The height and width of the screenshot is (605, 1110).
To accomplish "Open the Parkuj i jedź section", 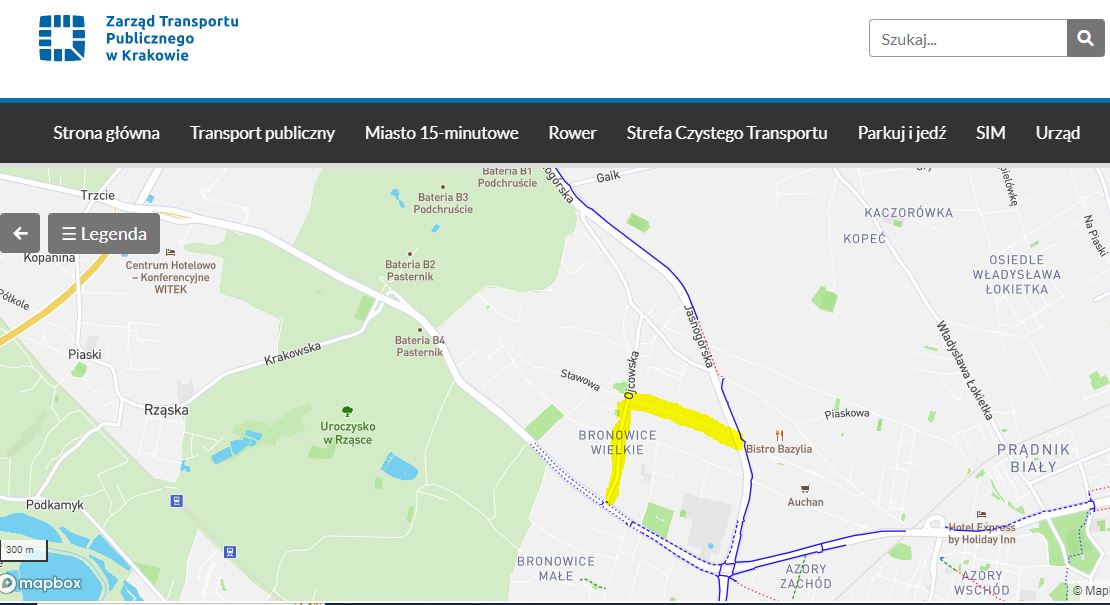I will pos(902,133).
